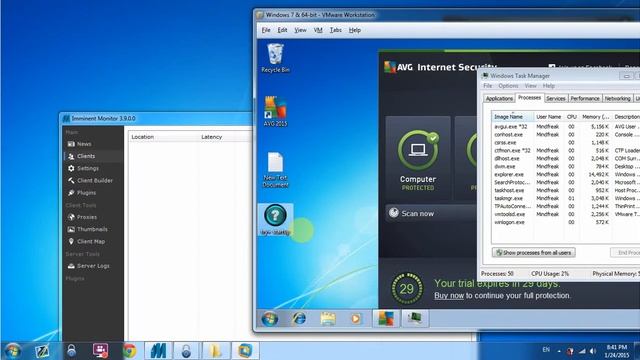Launch Google Chrome from host taskbar
The image size is (640, 360).
pyautogui.click(x=129, y=351)
